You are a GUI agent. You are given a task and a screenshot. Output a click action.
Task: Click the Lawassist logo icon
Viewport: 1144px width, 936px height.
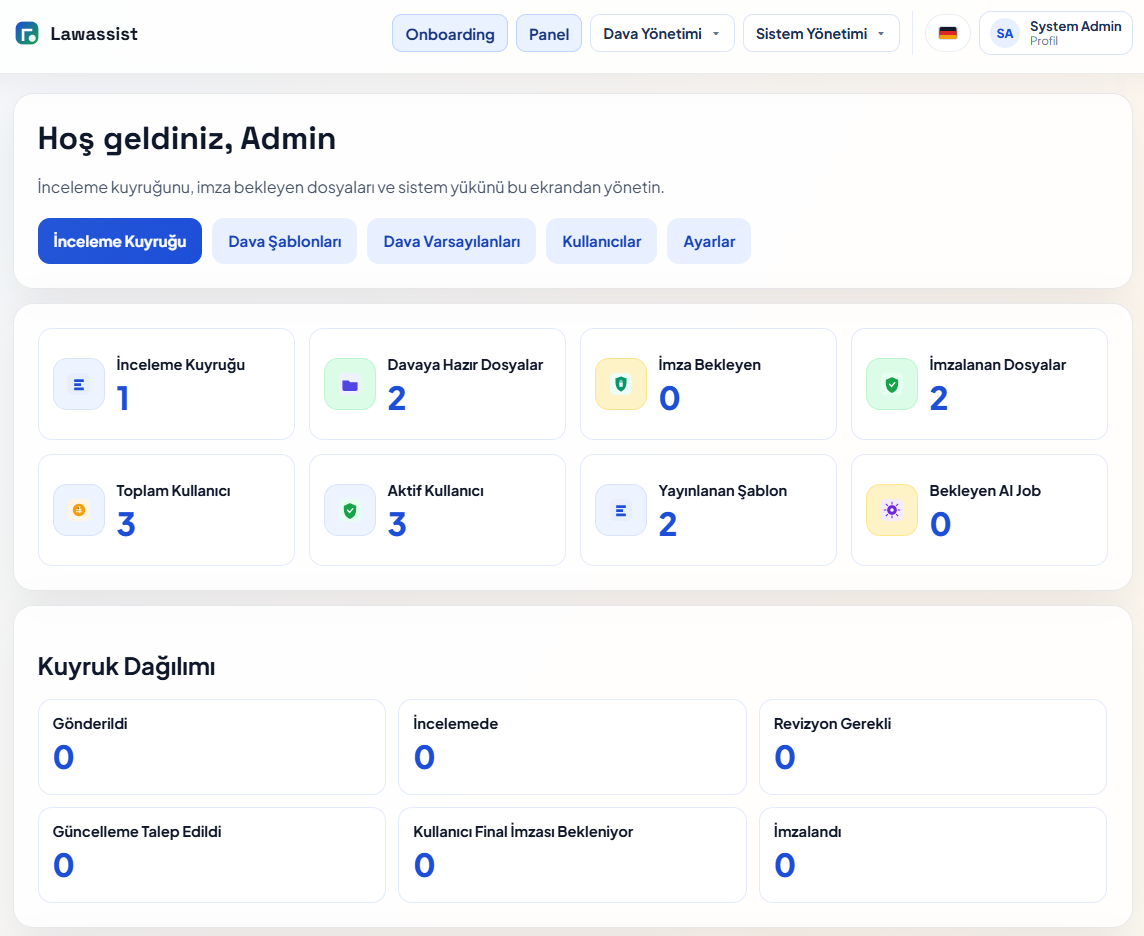26,33
